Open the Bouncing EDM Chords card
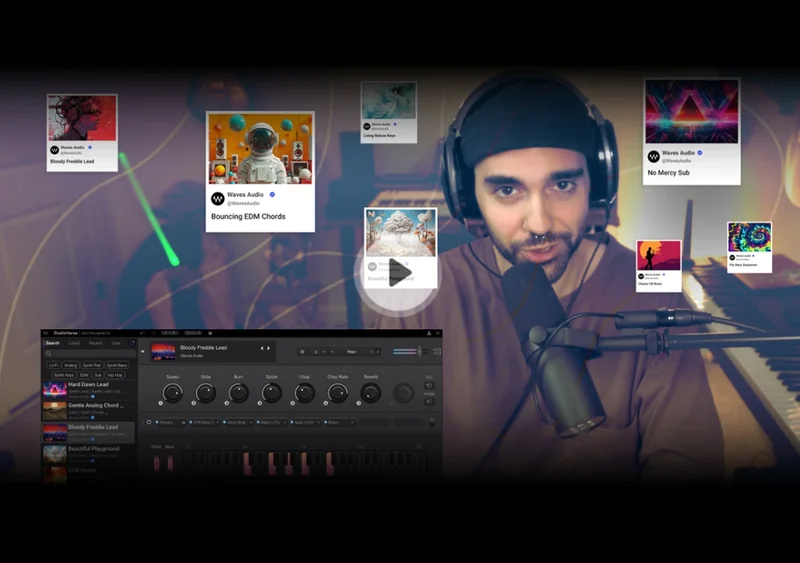Screen dimensions: 800x563 [260, 172]
